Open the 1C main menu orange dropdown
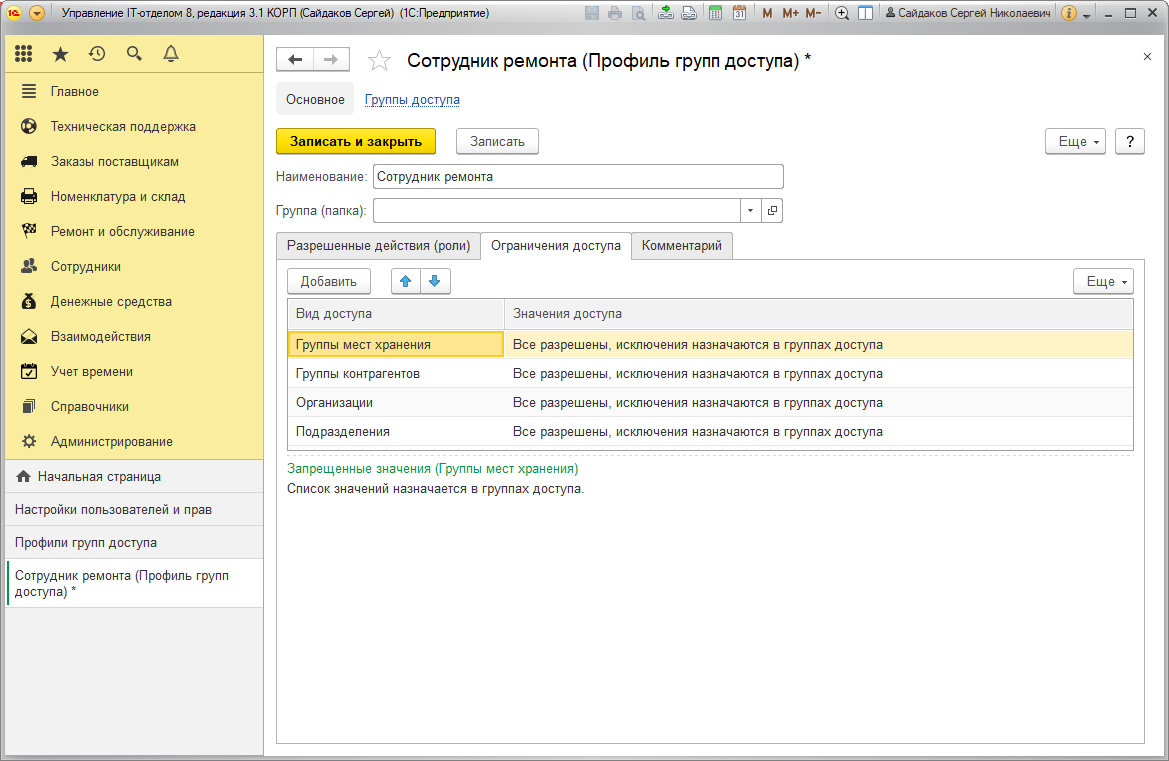 pyautogui.click(x=37, y=13)
